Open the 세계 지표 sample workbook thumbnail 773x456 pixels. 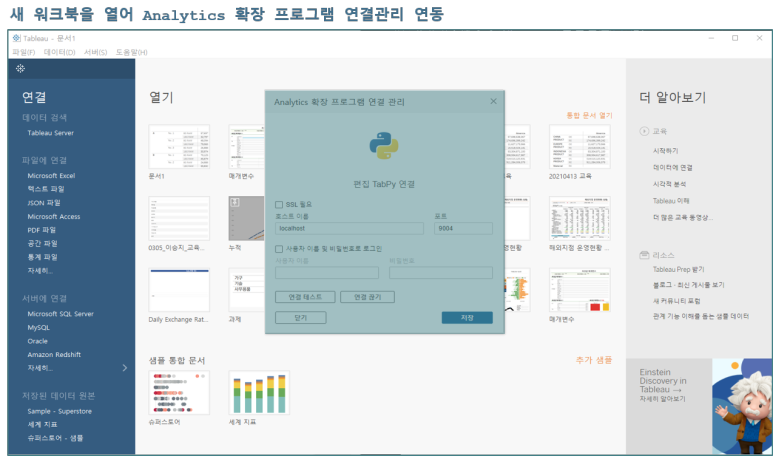click(259, 392)
